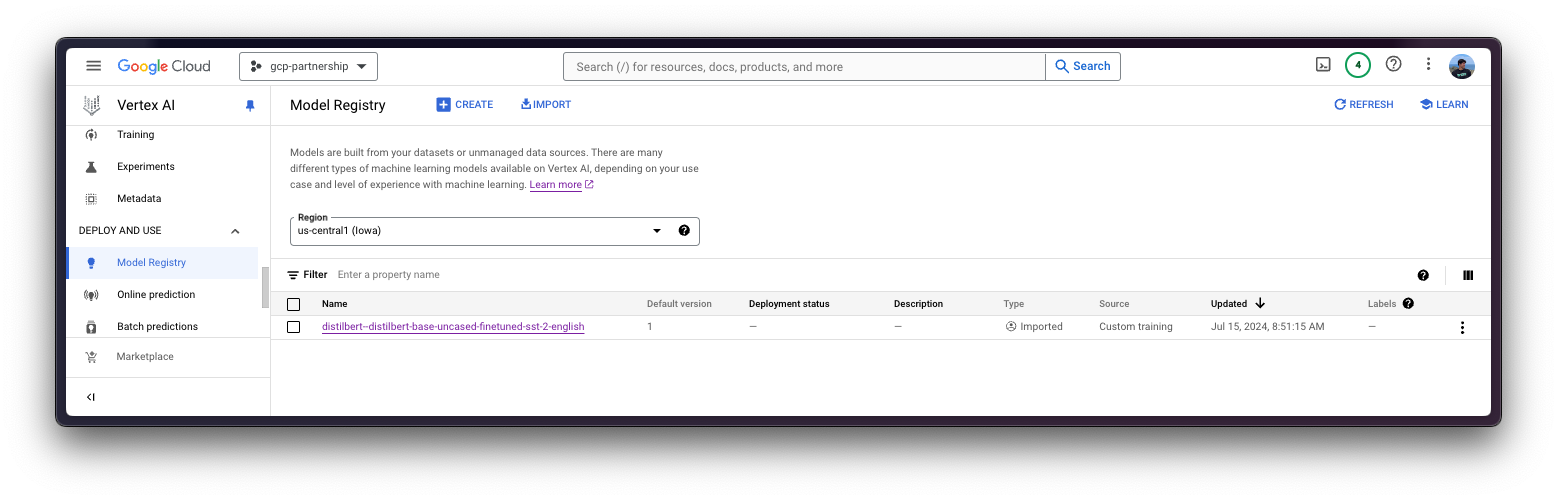
Task: Focus the resource search field
Action: click(805, 66)
